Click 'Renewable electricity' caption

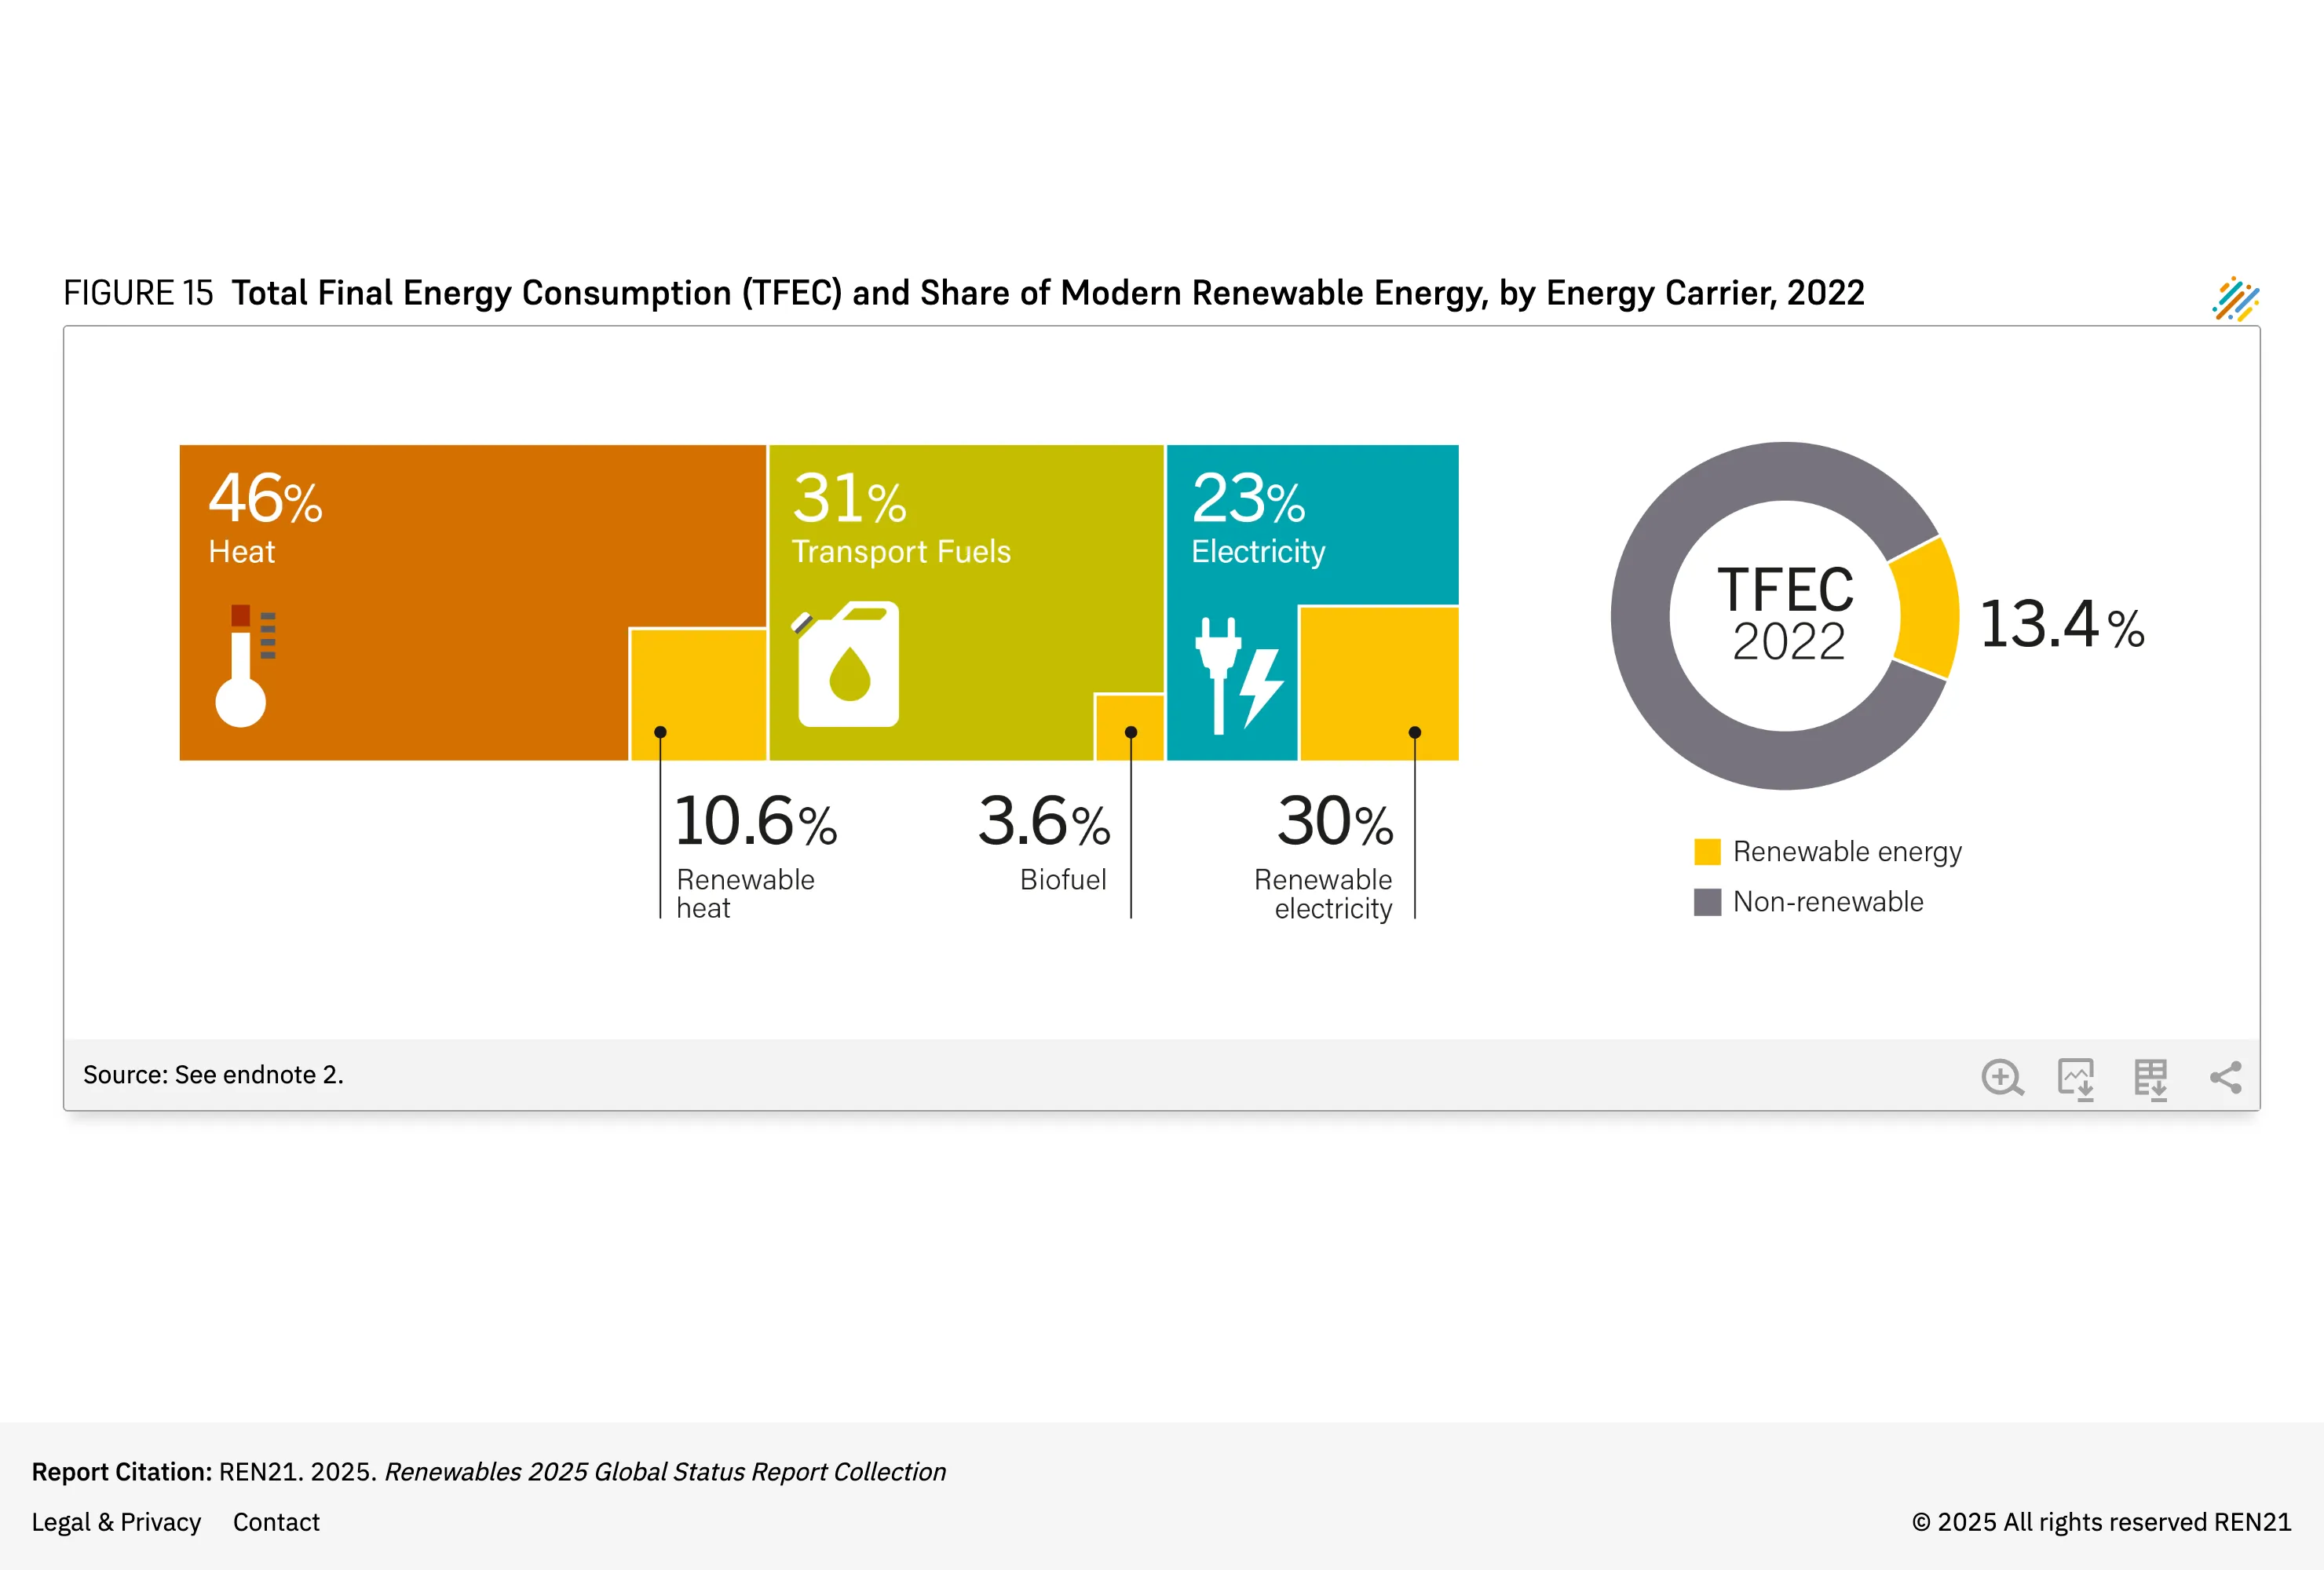coord(1323,893)
